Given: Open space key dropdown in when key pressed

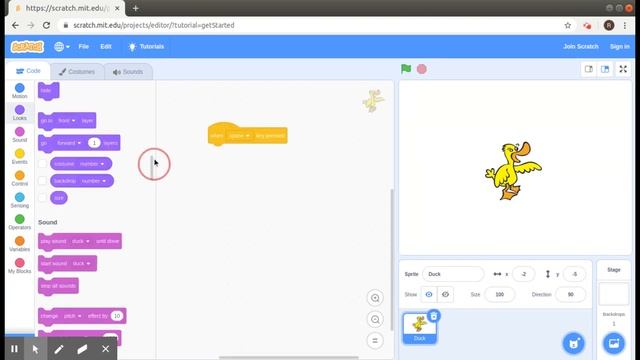Looking at the screenshot, I should coord(239,136).
